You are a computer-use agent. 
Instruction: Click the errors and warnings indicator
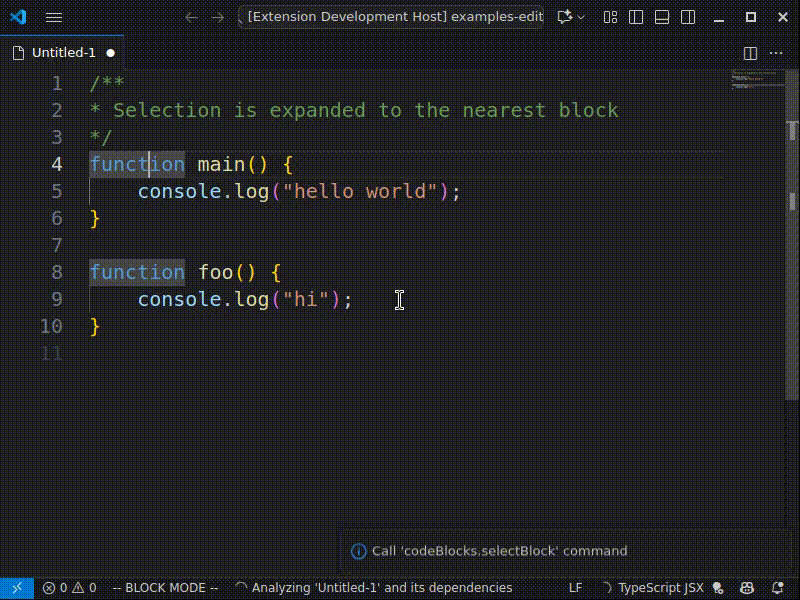point(68,588)
